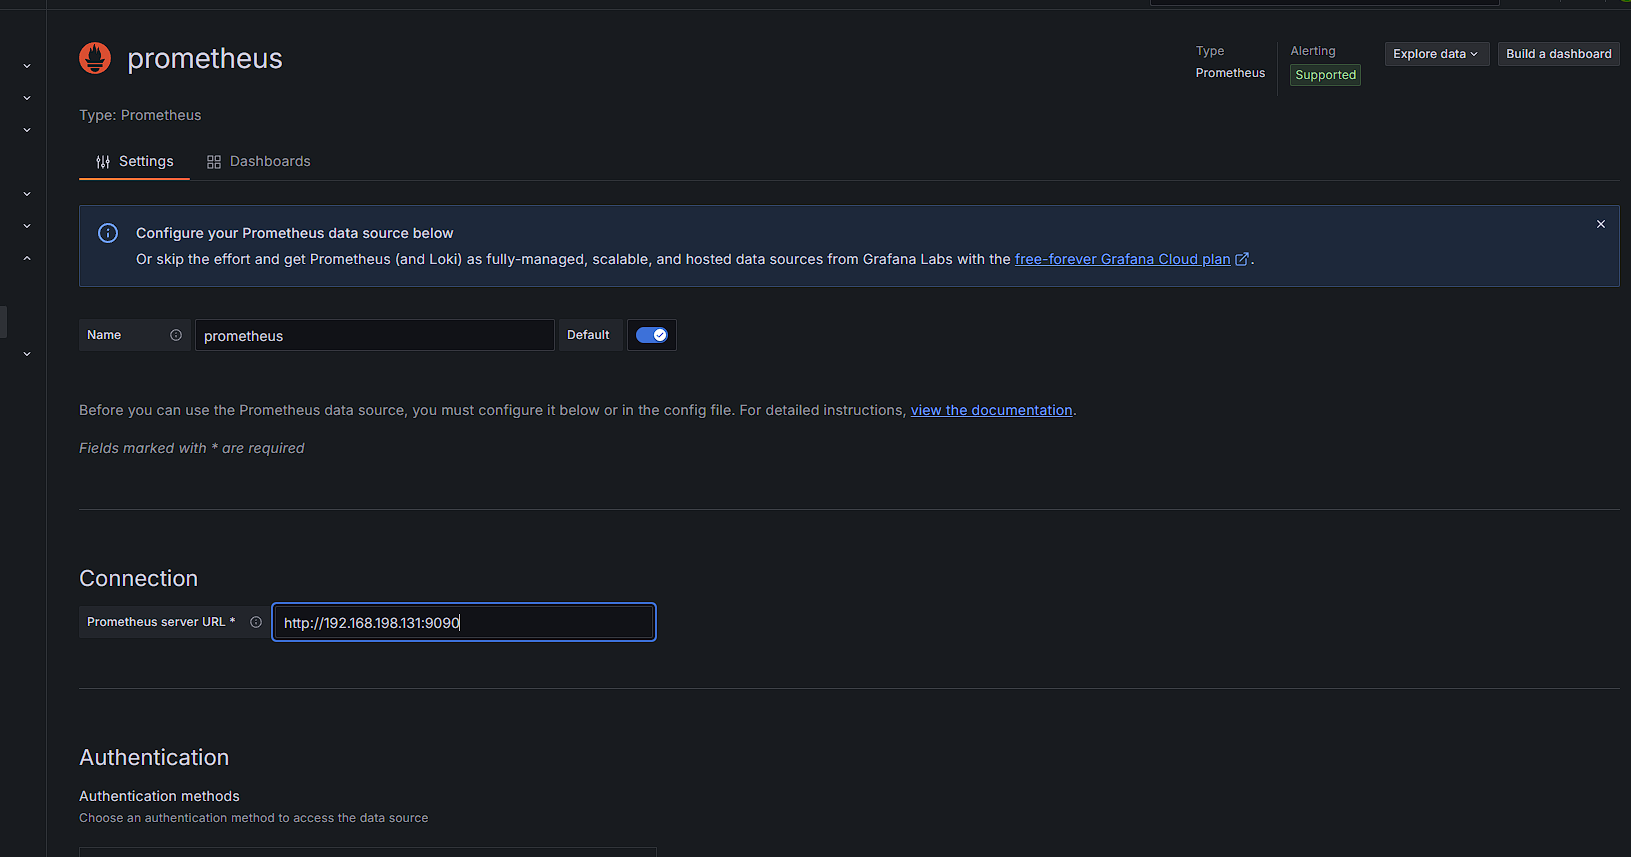The height and width of the screenshot is (857, 1631).
Task: Click info icon beside Name label
Action: (x=176, y=335)
